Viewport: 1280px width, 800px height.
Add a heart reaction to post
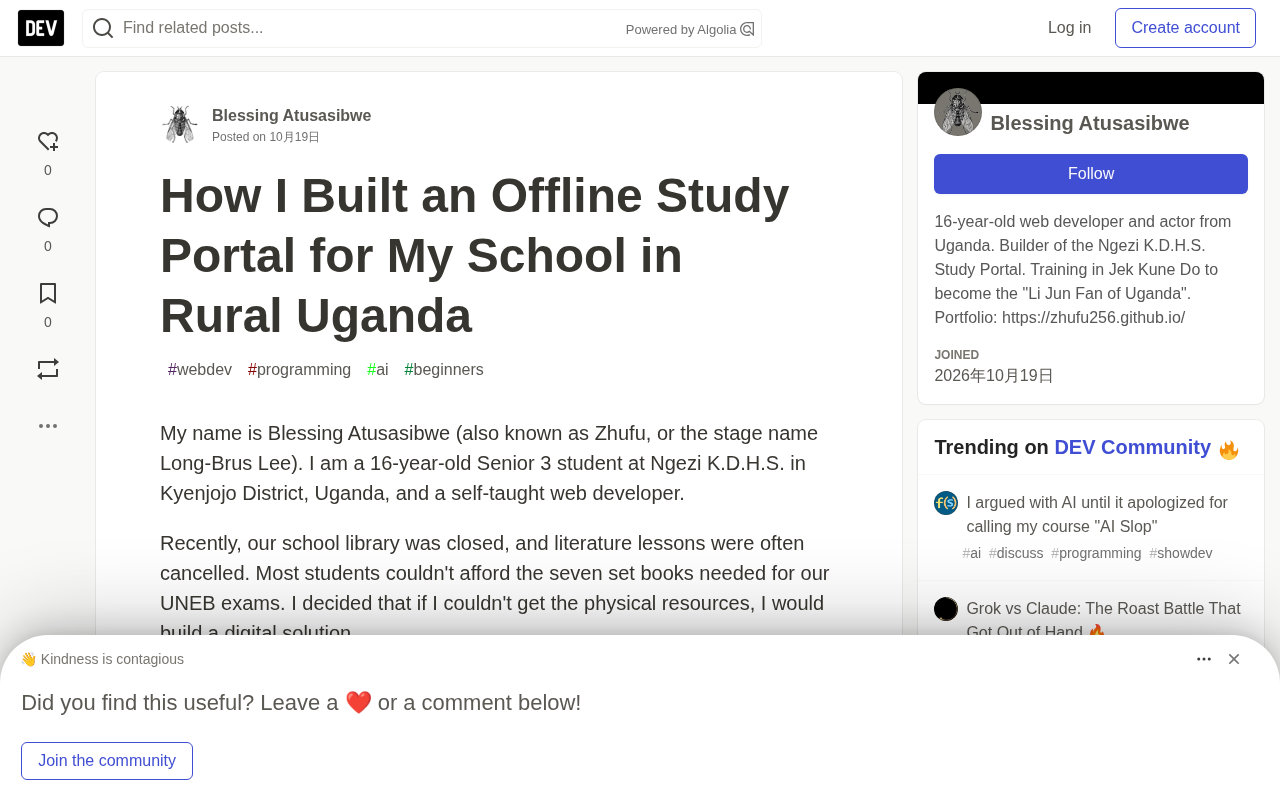coord(48,142)
